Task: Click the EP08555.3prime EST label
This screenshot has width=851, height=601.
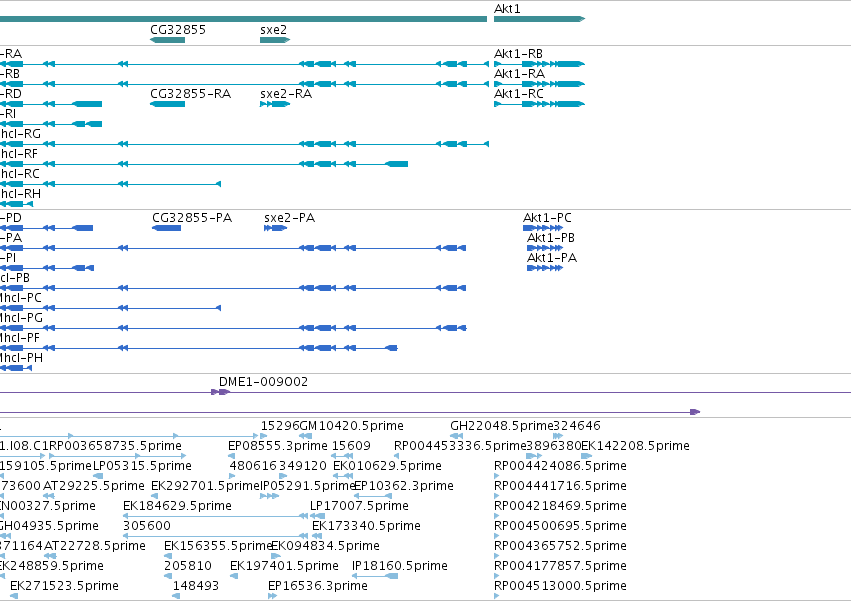Action: pyautogui.click(x=278, y=446)
